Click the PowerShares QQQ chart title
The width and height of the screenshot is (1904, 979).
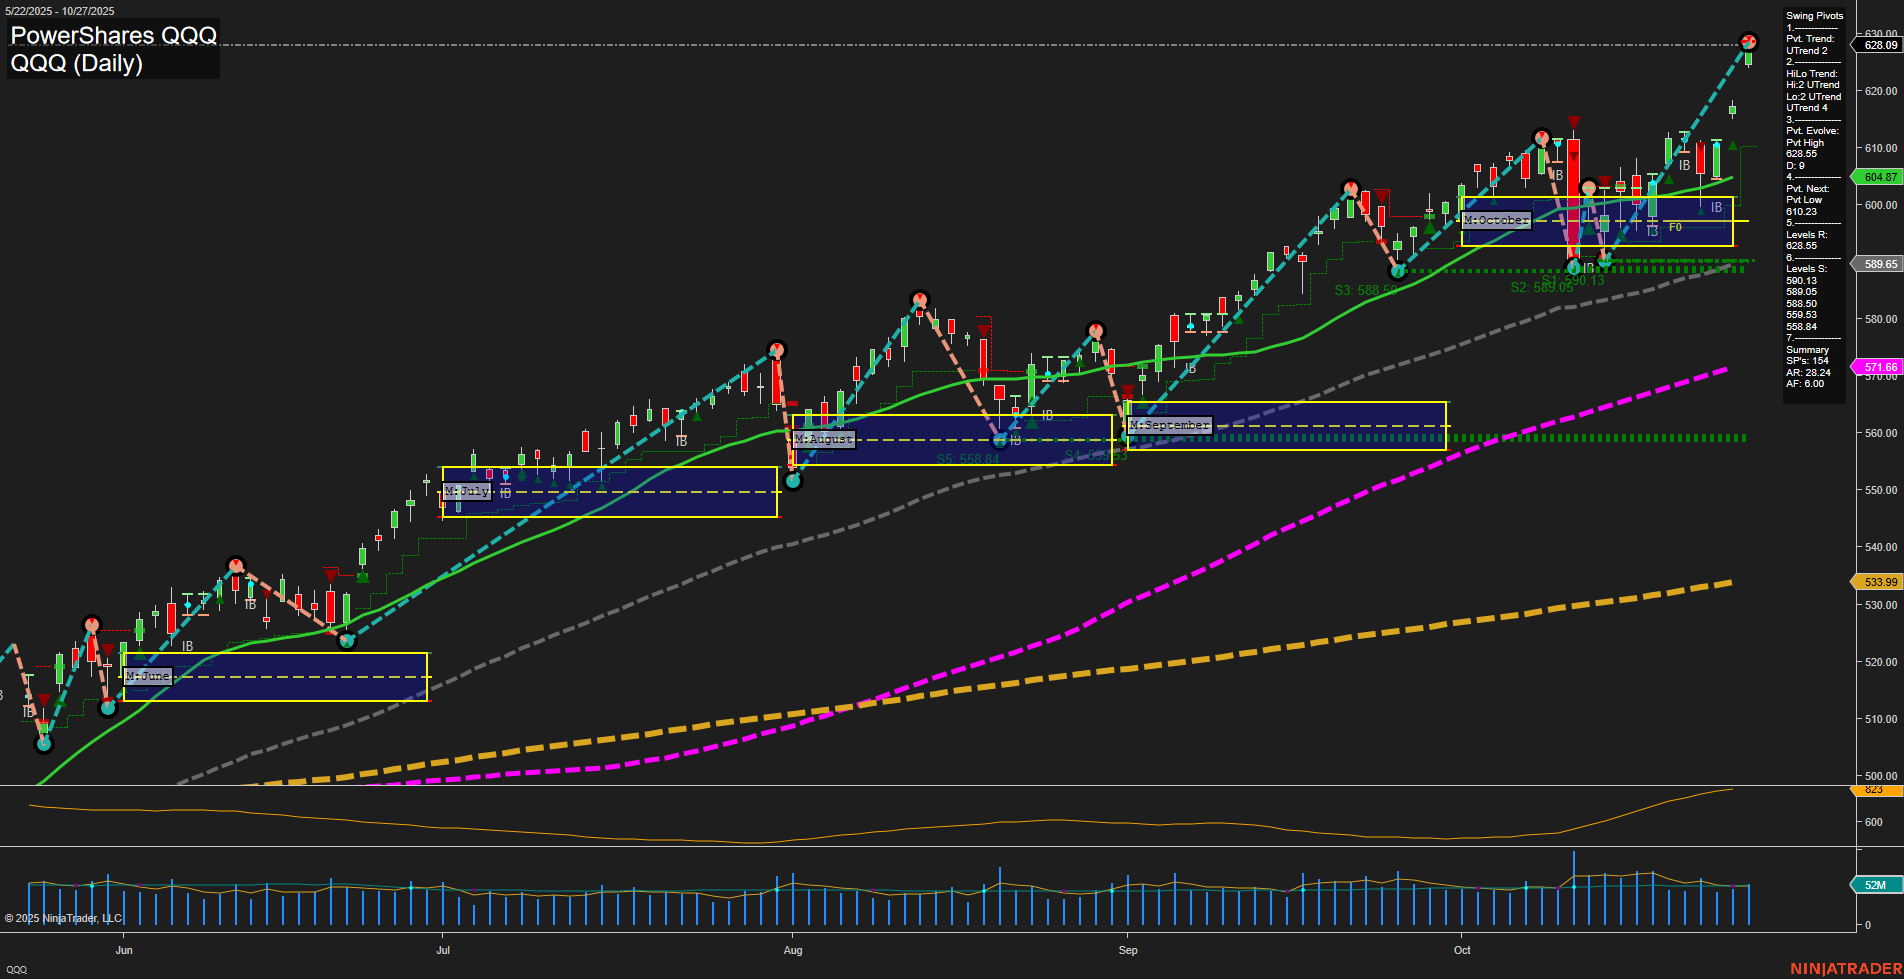click(x=113, y=36)
